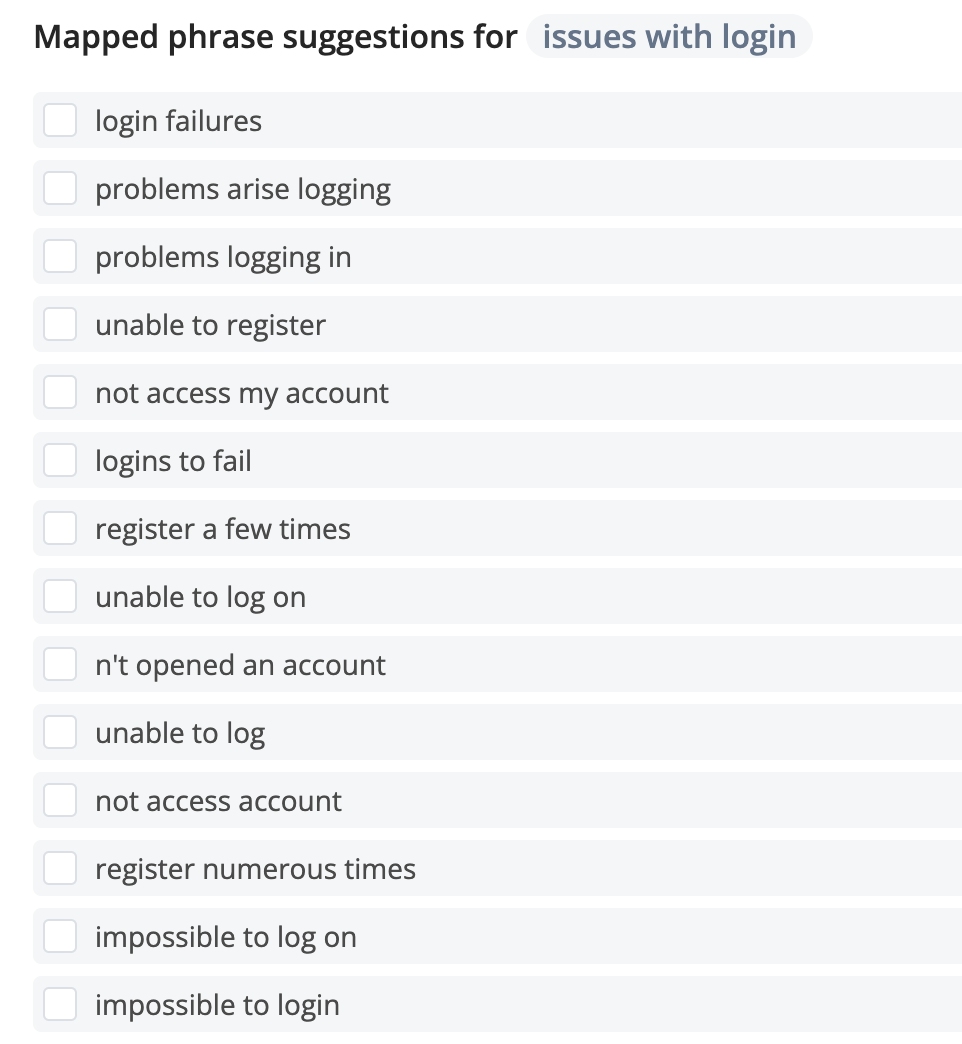Check the "problems arise logging" suggestion
Screen dimensions: 962x1044
[60, 188]
